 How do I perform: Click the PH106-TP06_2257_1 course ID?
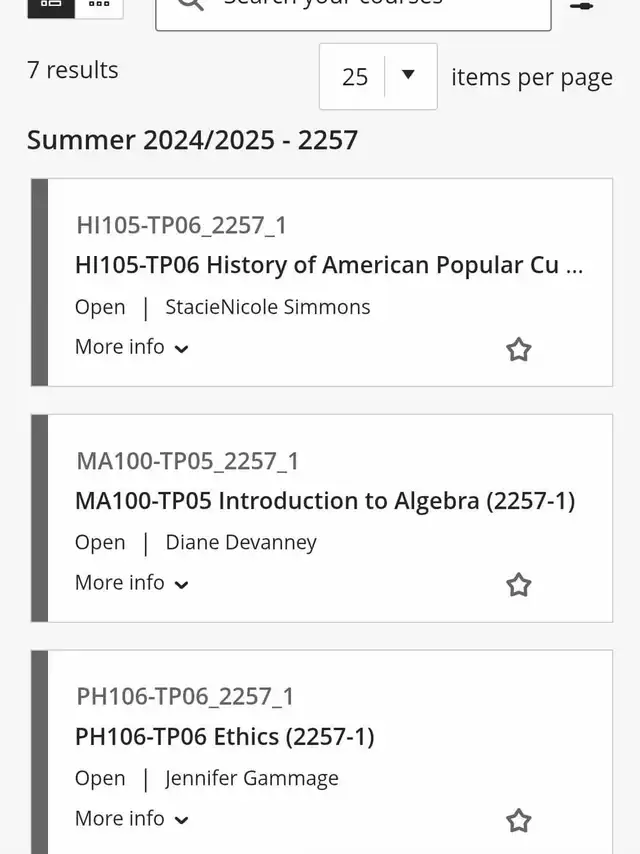pos(185,697)
